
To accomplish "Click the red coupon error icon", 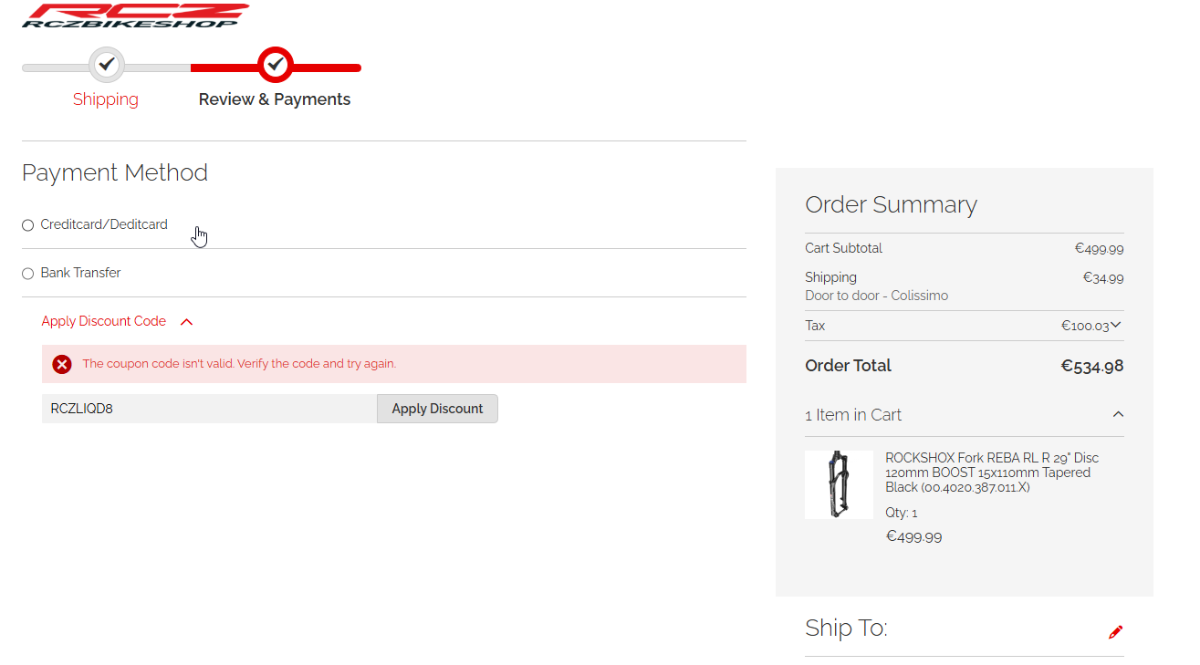I will [x=62, y=364].
